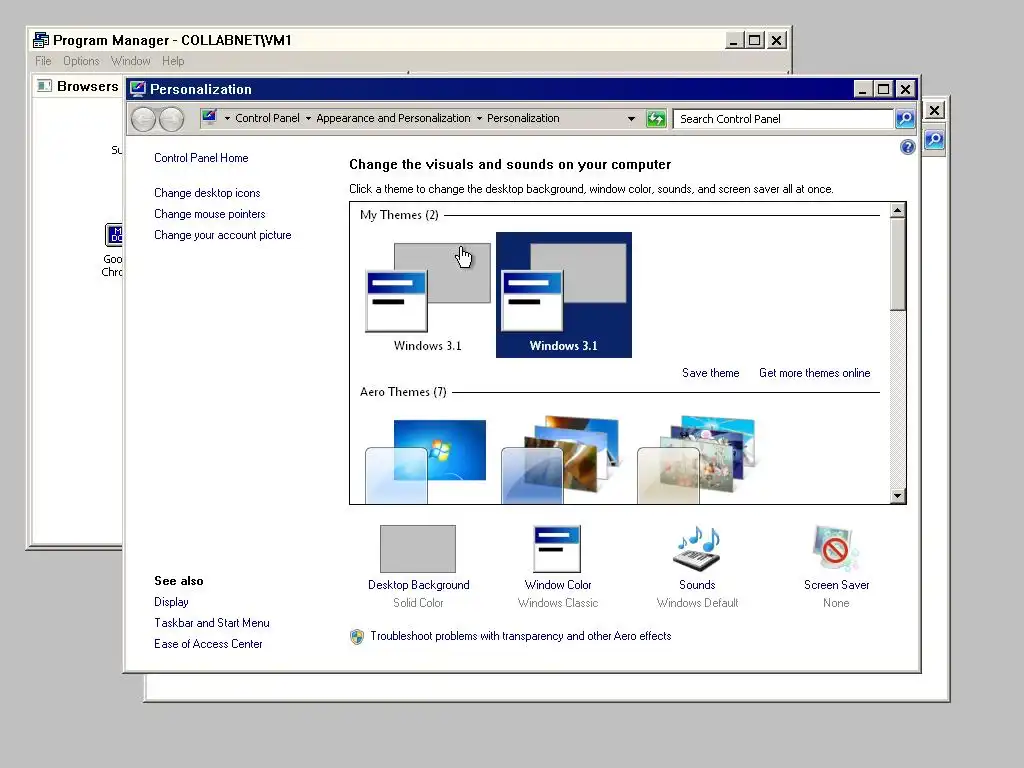Image resolution: width=1024 pixels, height=768 pixels.
Task: Click in the Search Control Panel field
Action: (784, 119)
